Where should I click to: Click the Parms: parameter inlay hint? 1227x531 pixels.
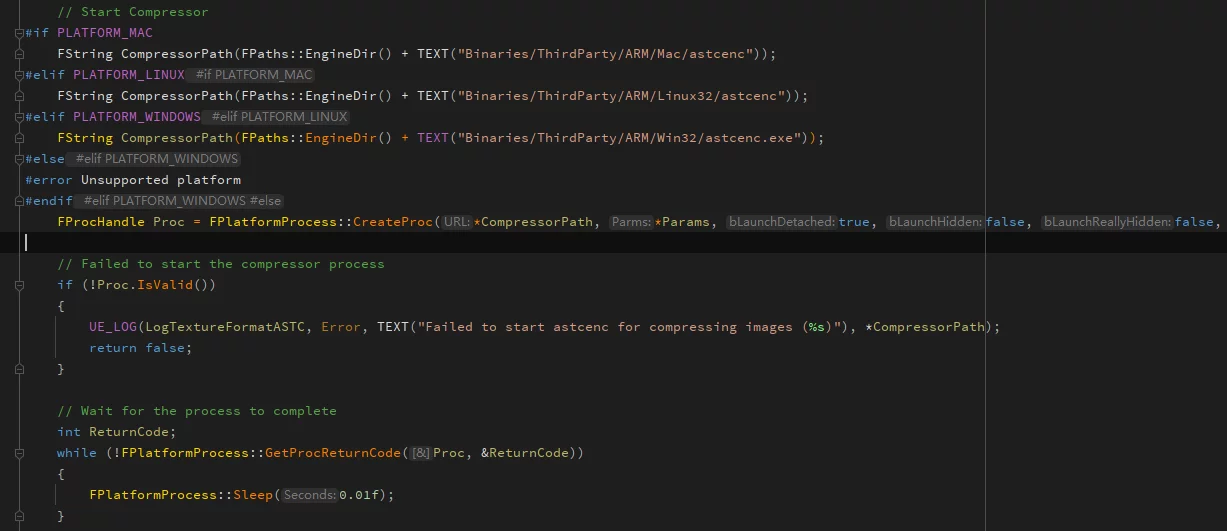click(631, 222)
